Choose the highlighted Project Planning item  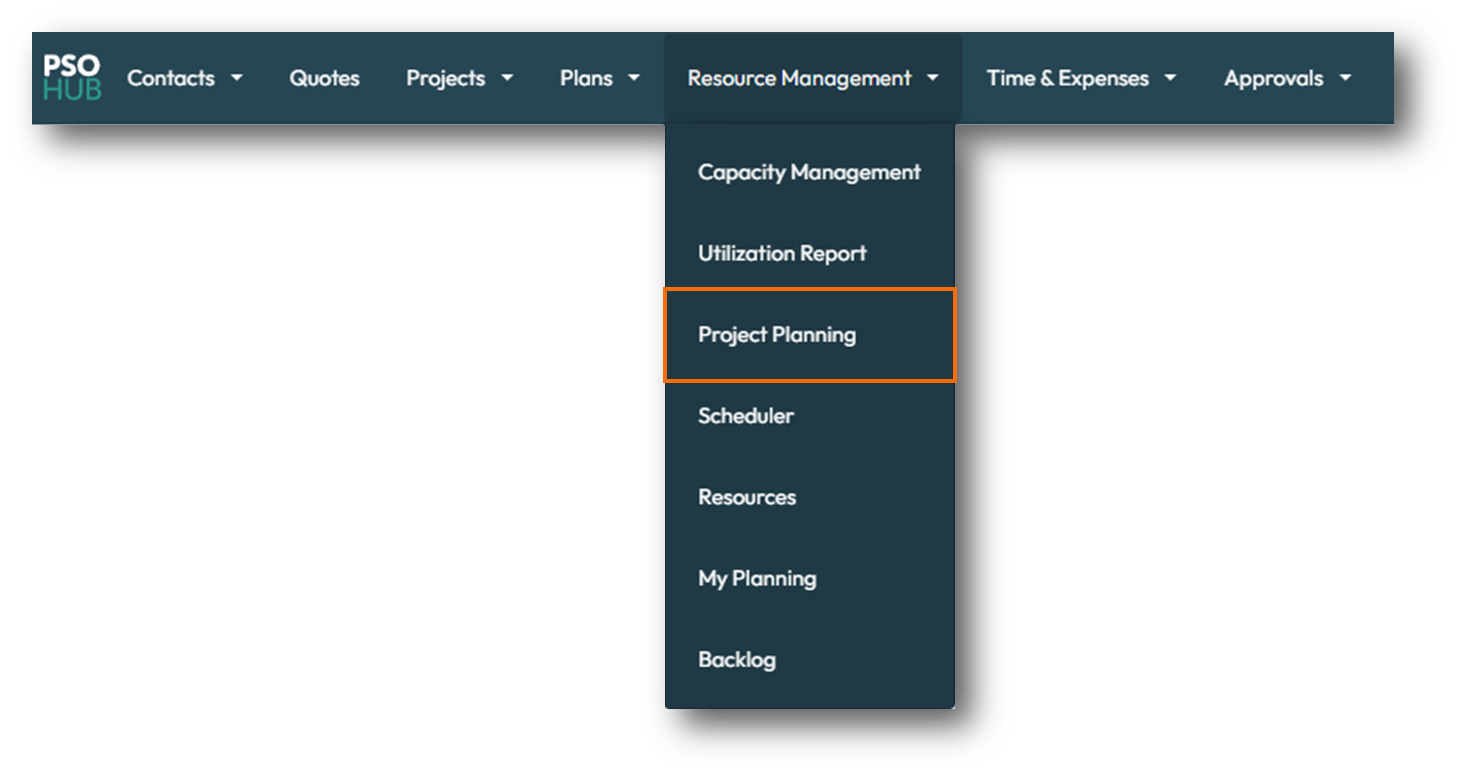[x=777, y=335]
